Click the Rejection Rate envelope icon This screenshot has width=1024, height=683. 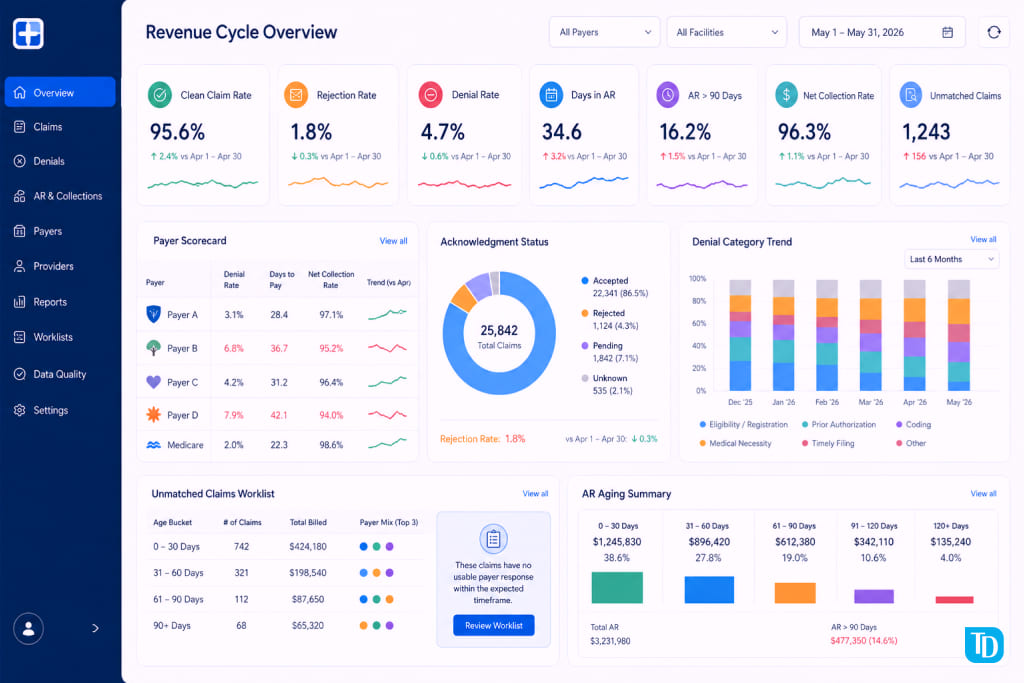(x=296, y=95)
